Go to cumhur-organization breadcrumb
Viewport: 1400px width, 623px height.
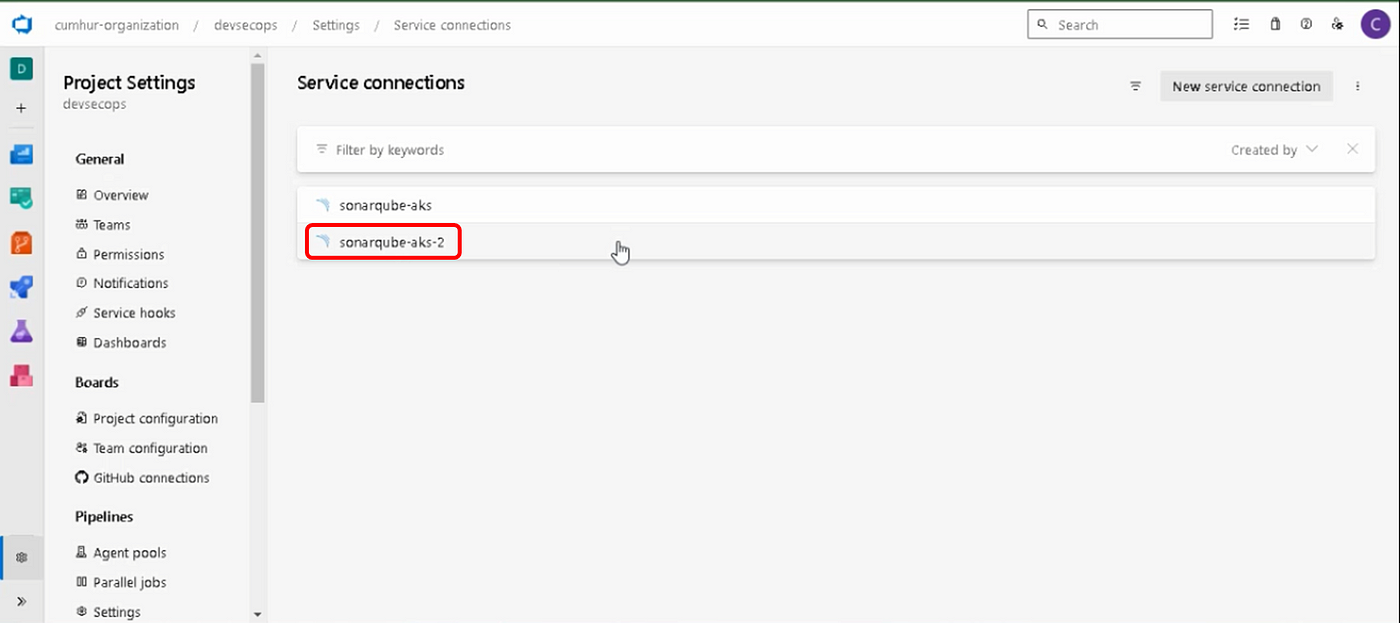117,25
